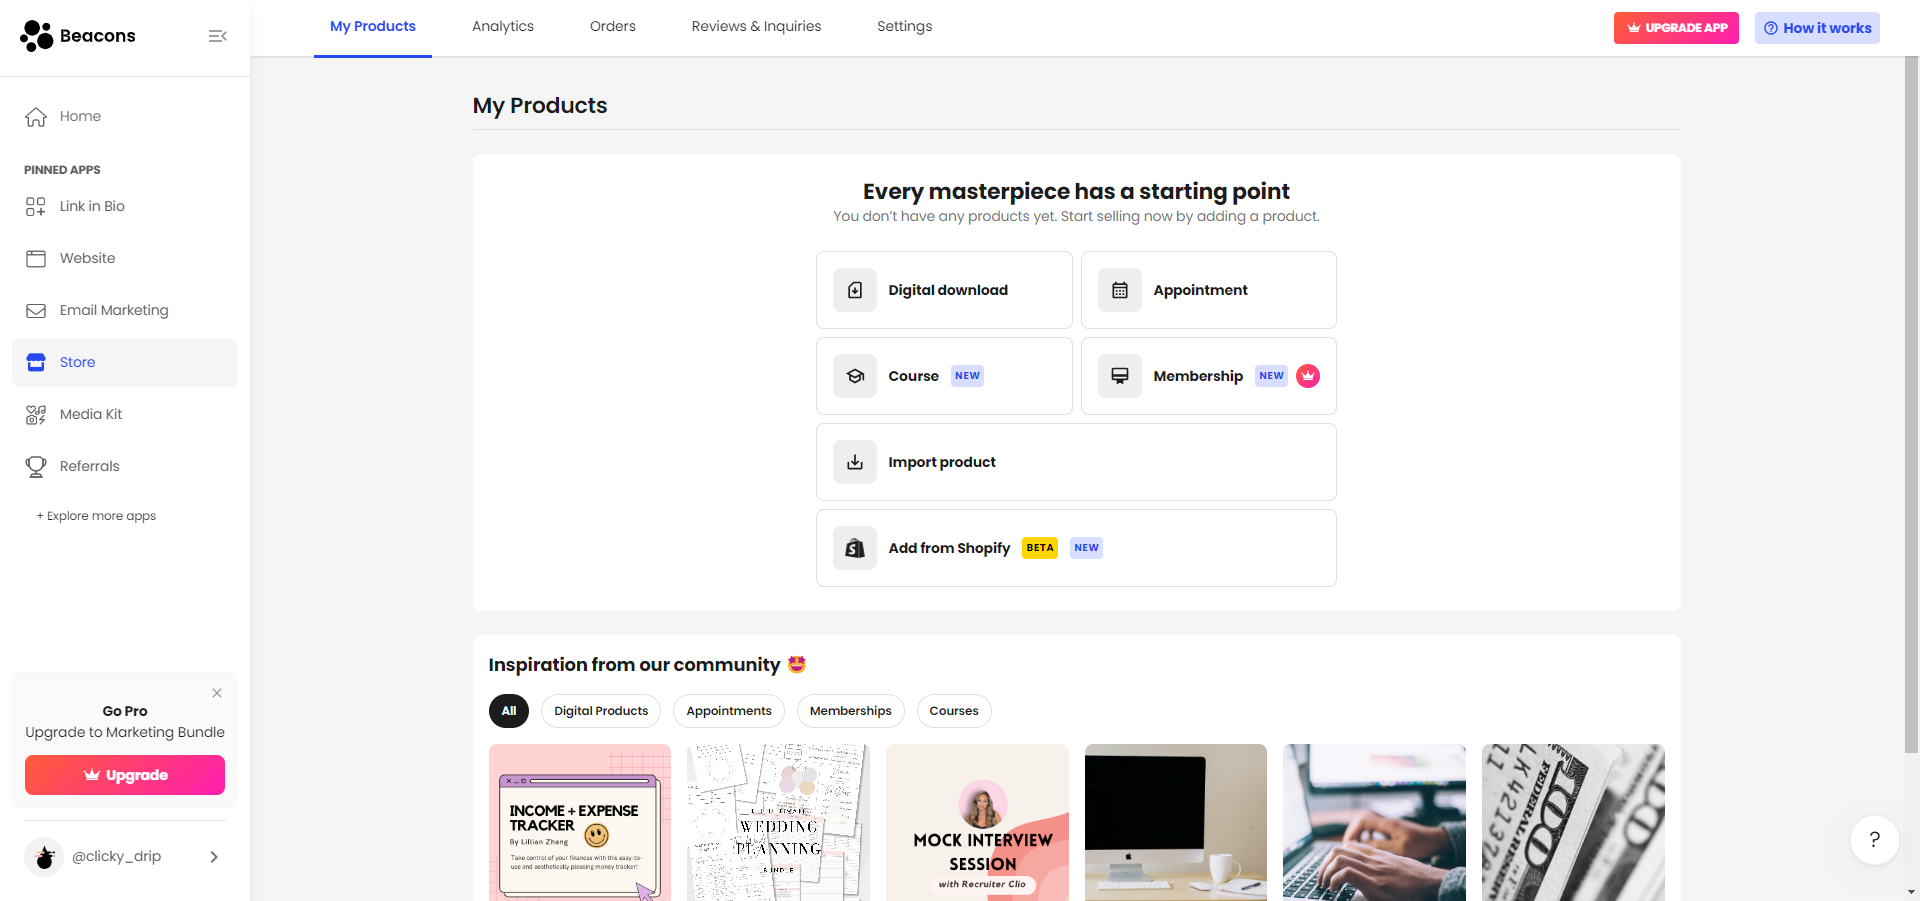1920x901 pixels.
Task: Expand Explore more apps list
Action: click(96, 516)
